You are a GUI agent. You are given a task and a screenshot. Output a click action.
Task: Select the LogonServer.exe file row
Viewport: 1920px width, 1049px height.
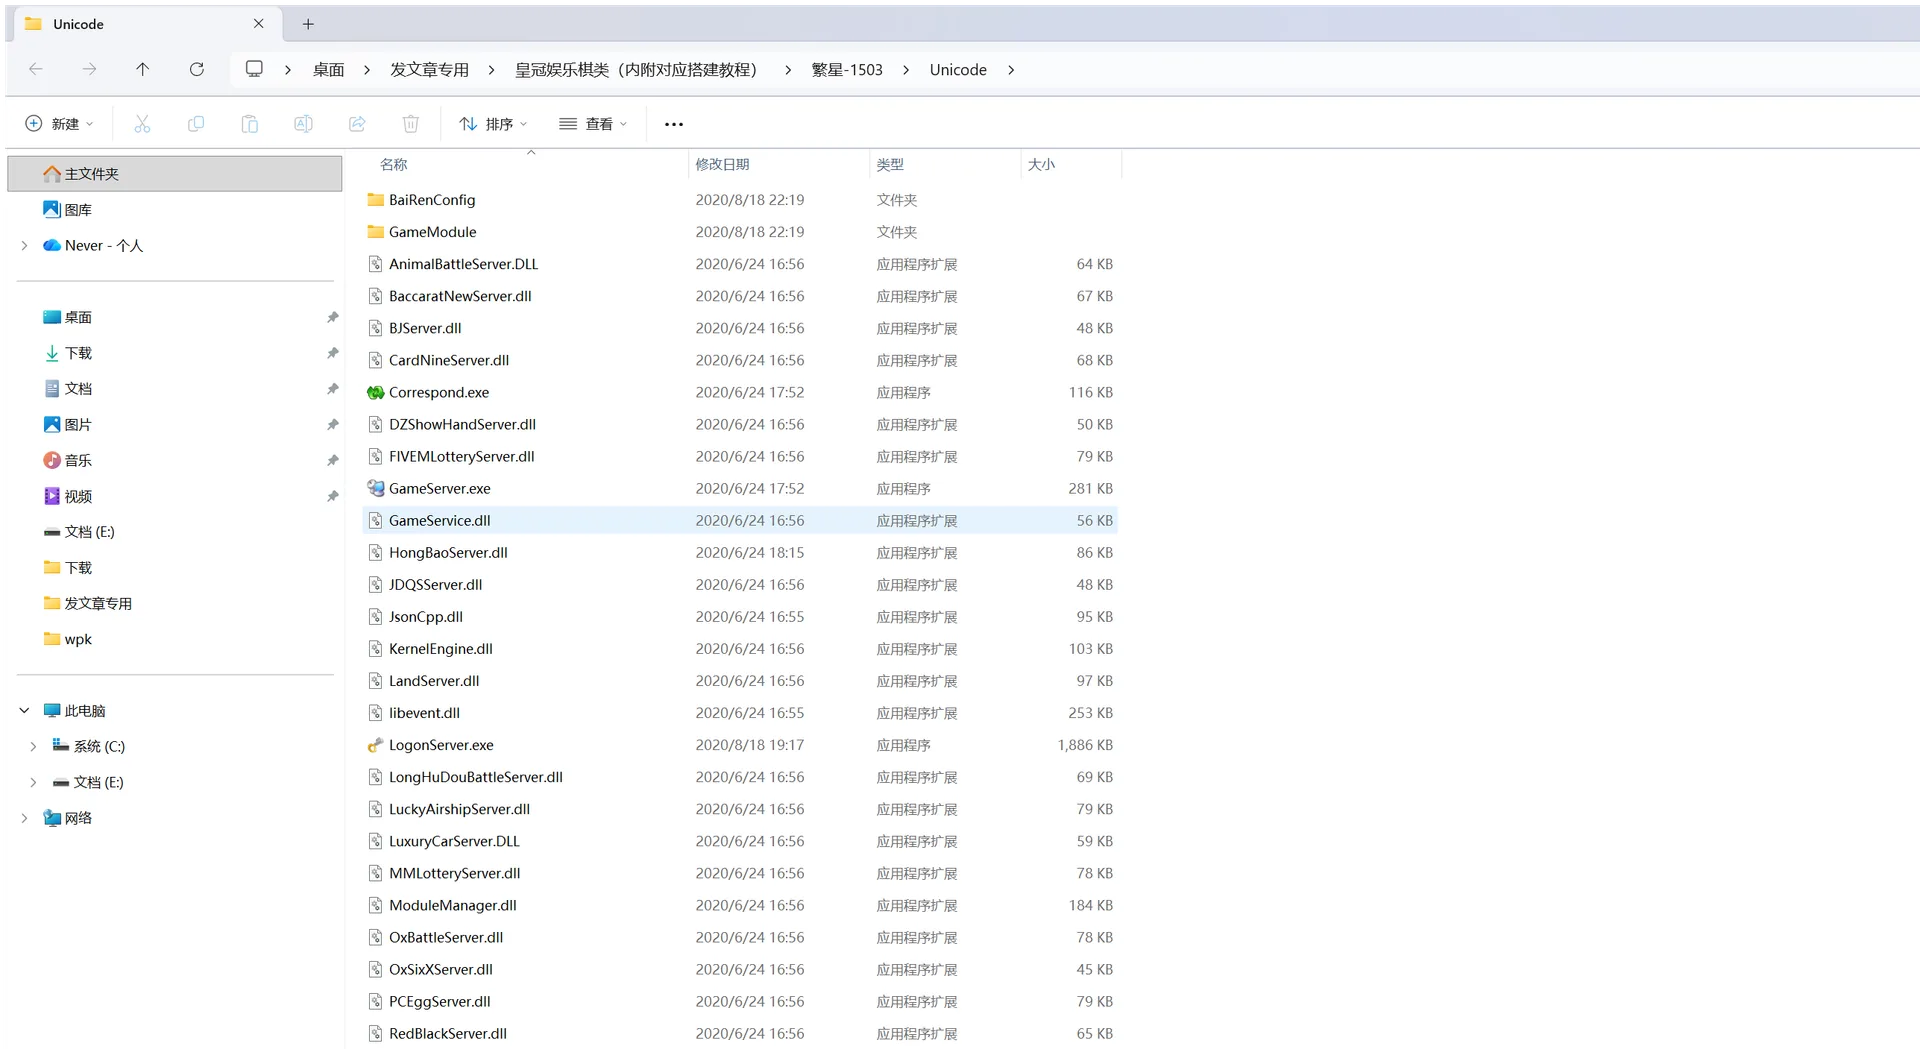coord(740,746)
